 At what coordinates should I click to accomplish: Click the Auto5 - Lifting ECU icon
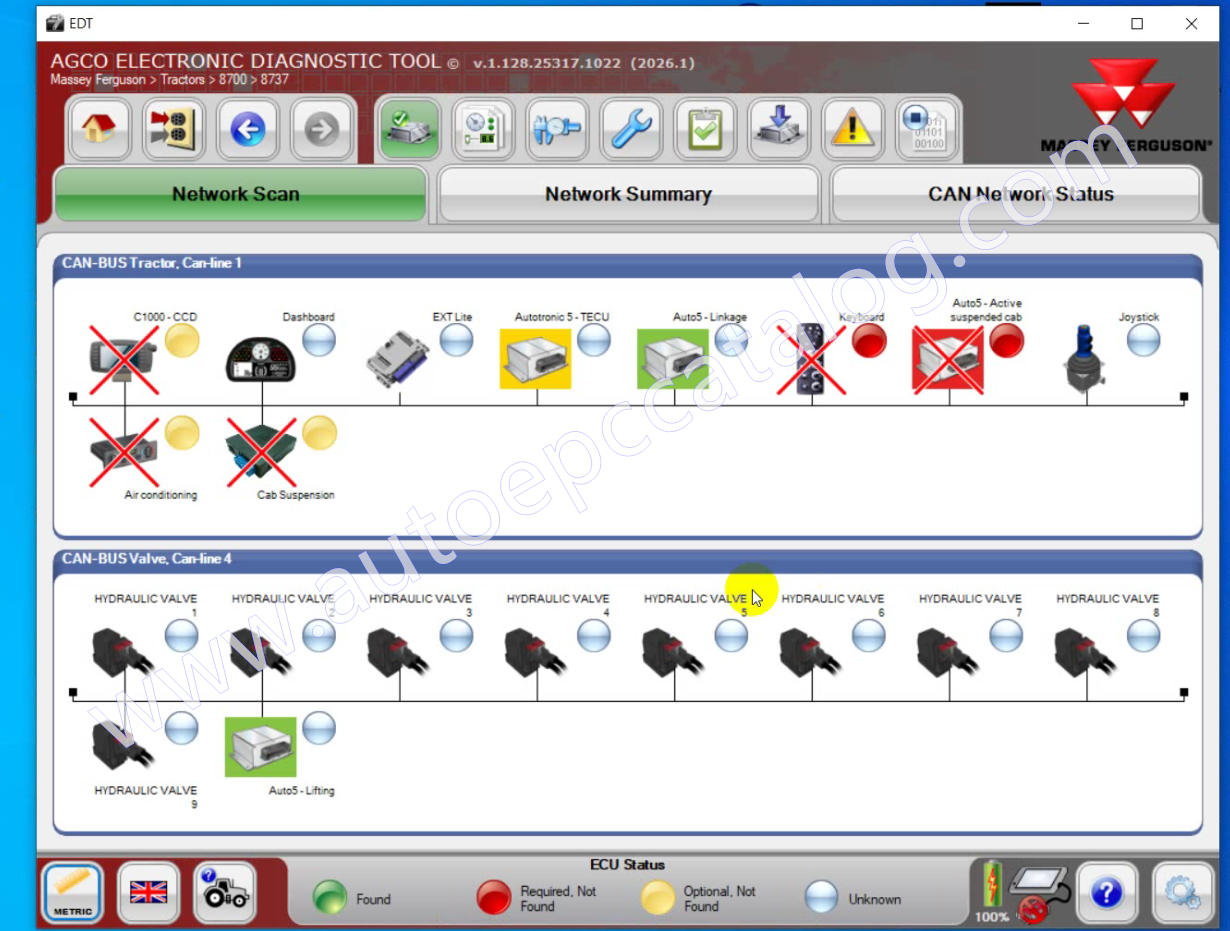tap(261, 747)
